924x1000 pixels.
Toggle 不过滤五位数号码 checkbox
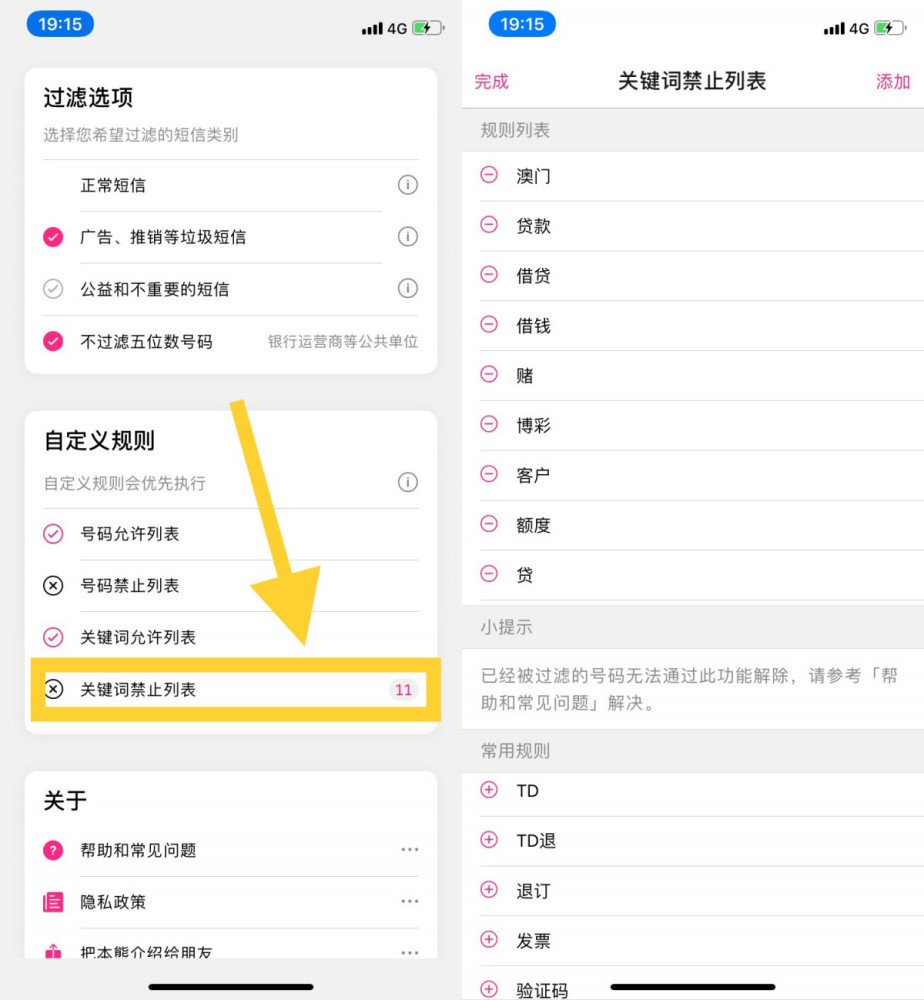[x=53, y=341]
